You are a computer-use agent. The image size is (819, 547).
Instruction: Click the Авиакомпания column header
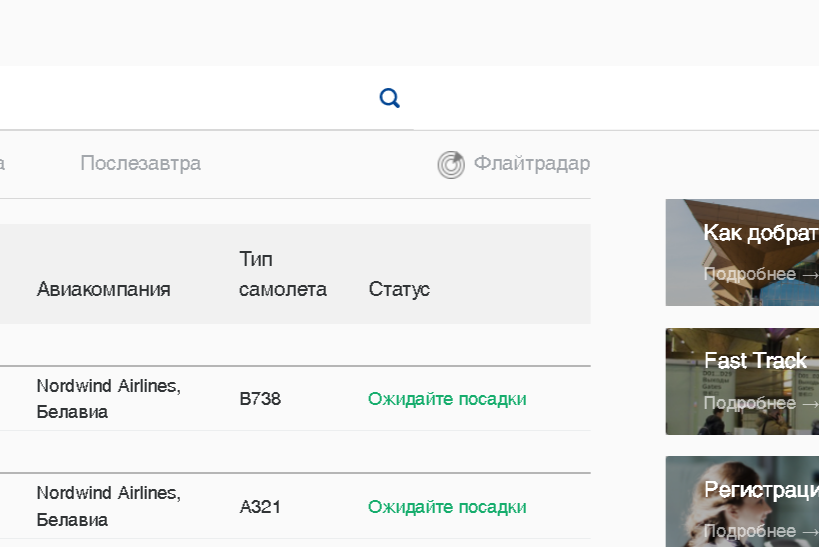coord(103,289)
